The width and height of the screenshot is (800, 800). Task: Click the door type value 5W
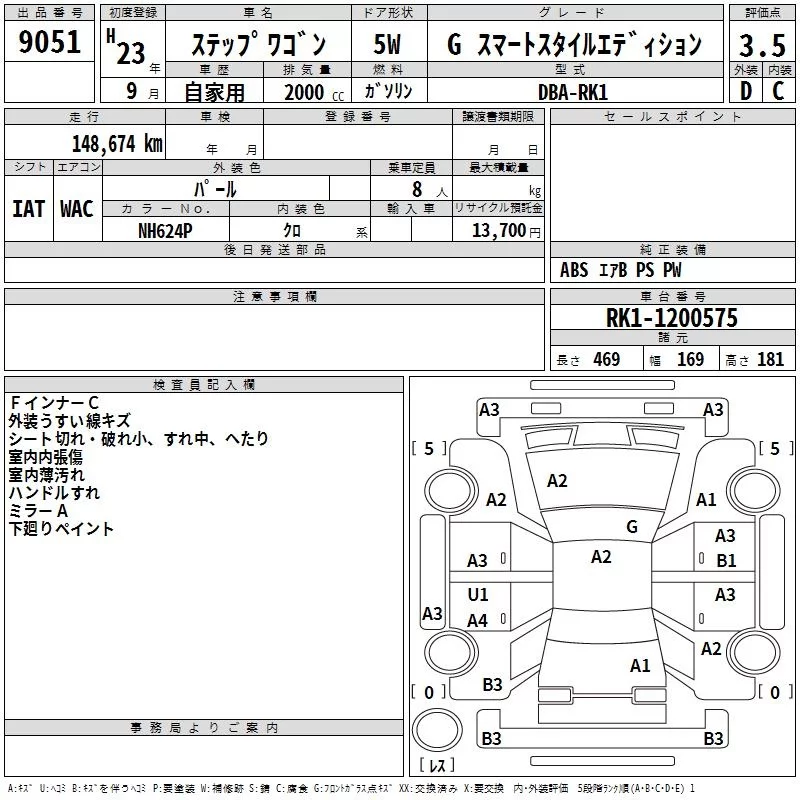[x=387, y=44]
